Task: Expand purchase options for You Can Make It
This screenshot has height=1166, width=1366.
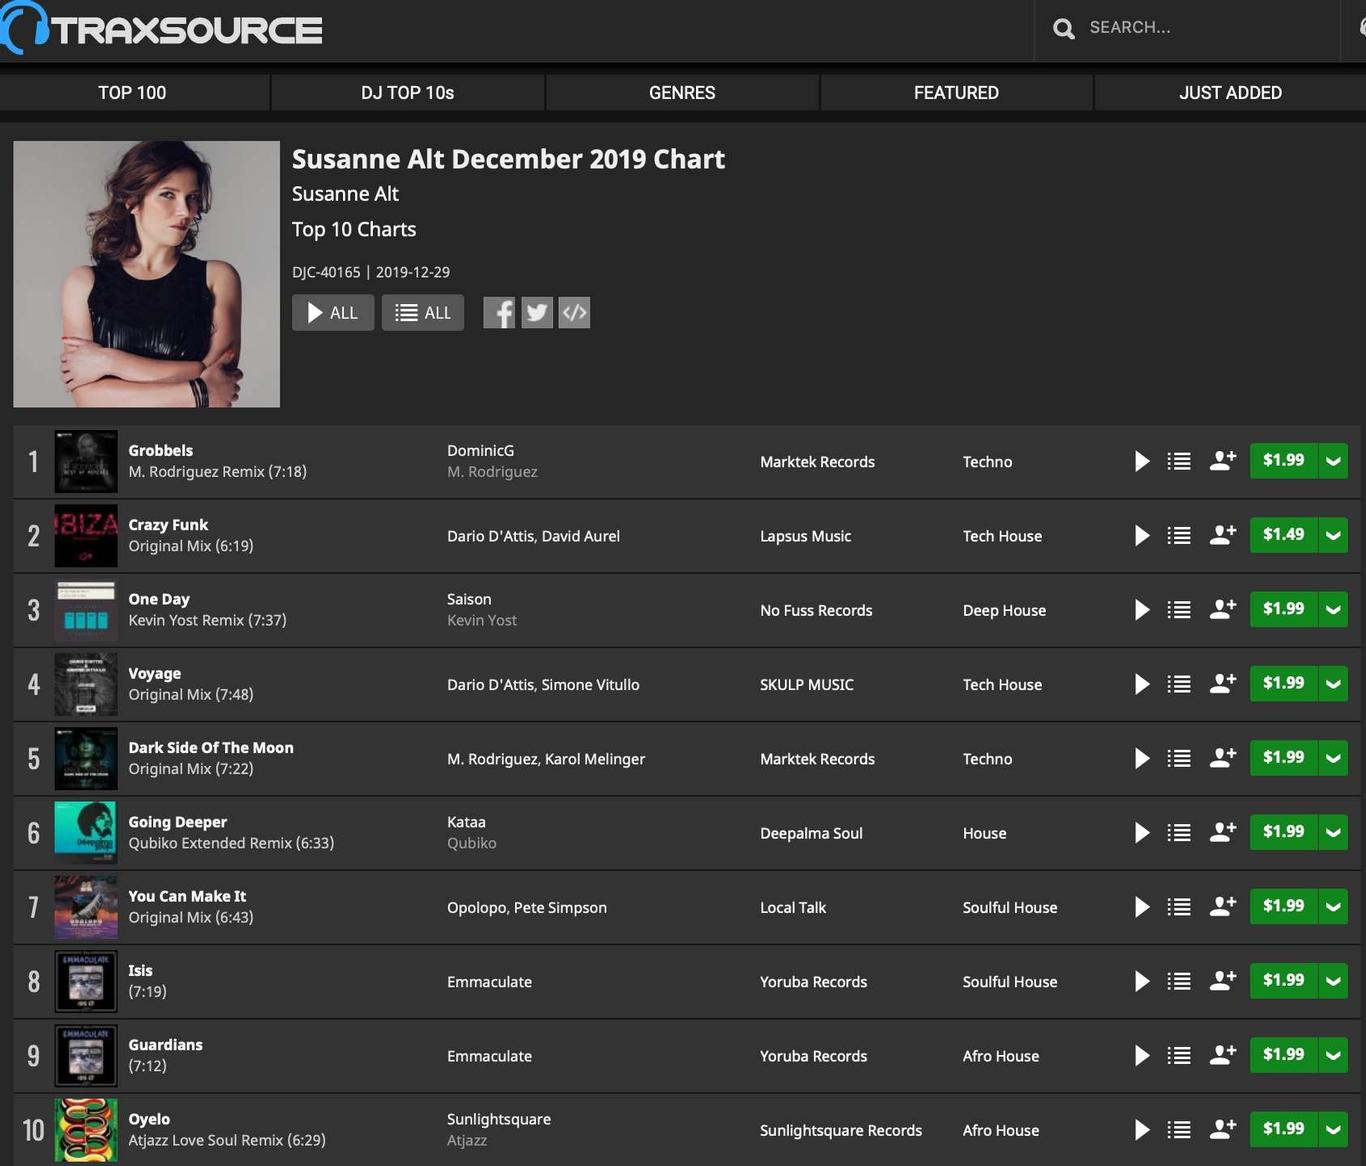Action: [x=1333, y=907]
